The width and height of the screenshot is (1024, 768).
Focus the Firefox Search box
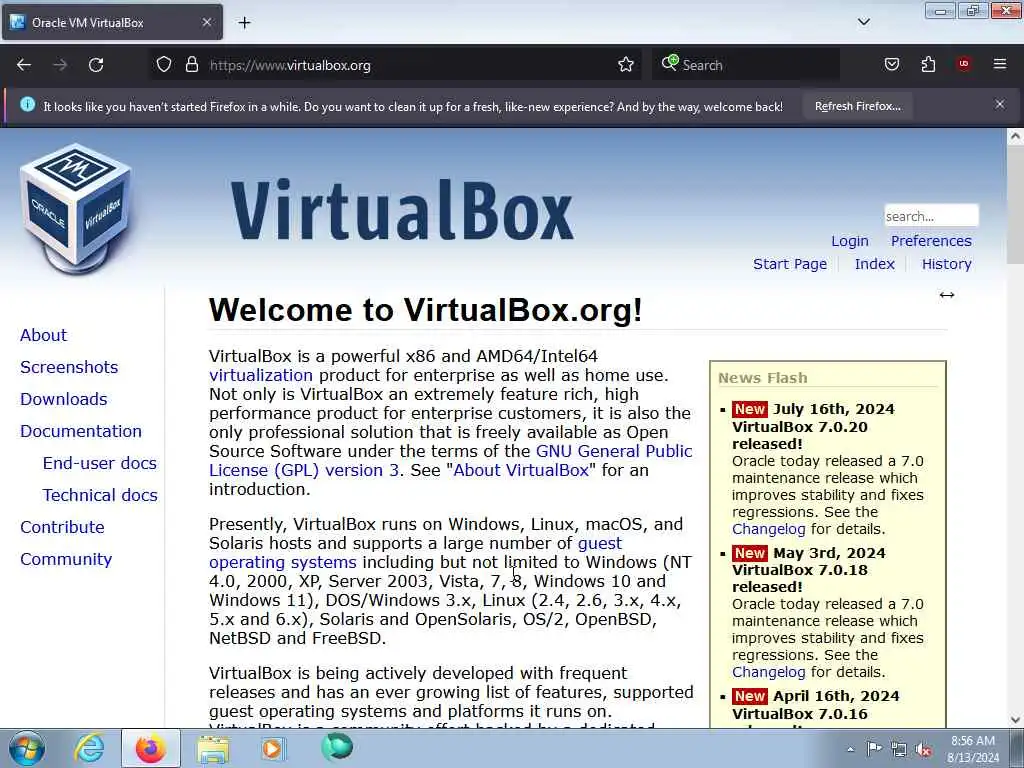click(746, 65)
